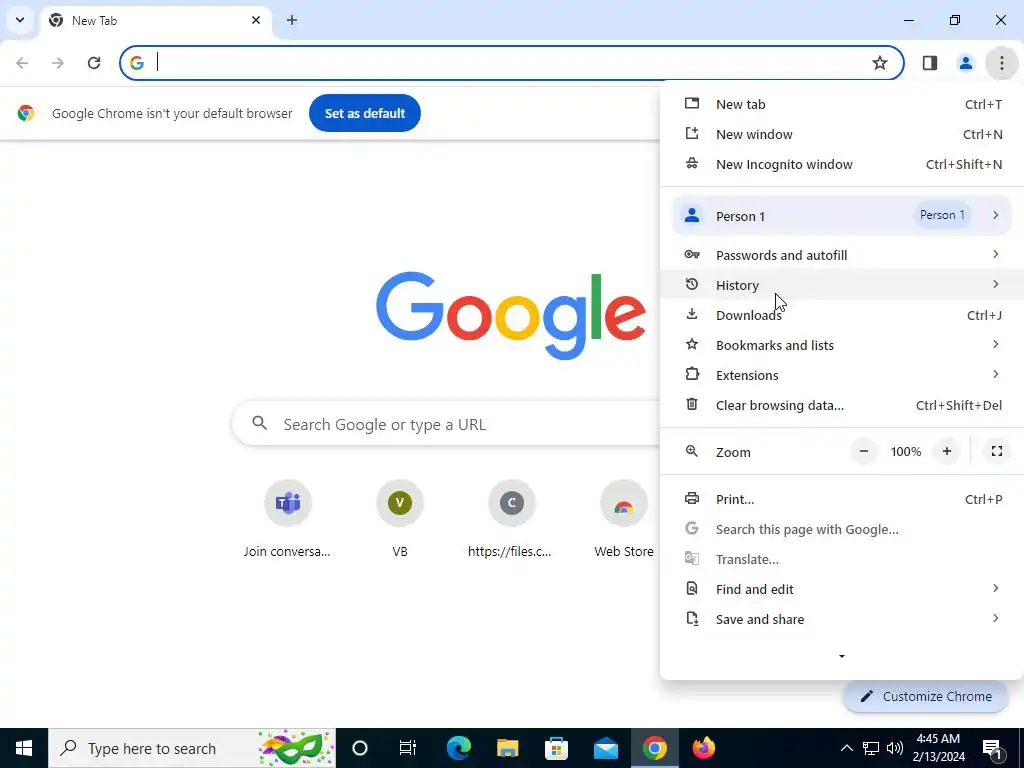Choose Clear browsing data

tap(842, 406)
